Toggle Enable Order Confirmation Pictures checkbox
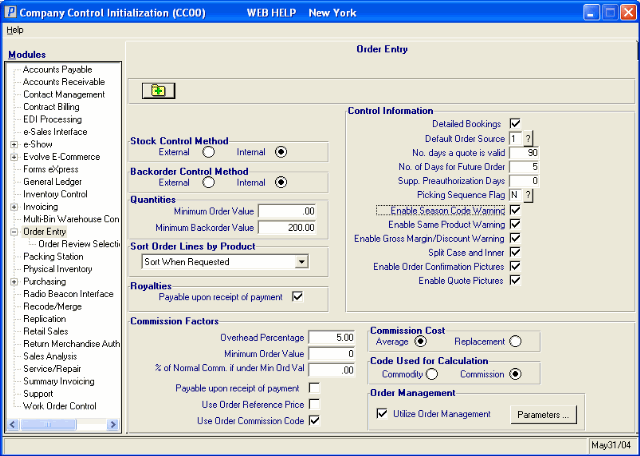 click(x=515, y=266)
